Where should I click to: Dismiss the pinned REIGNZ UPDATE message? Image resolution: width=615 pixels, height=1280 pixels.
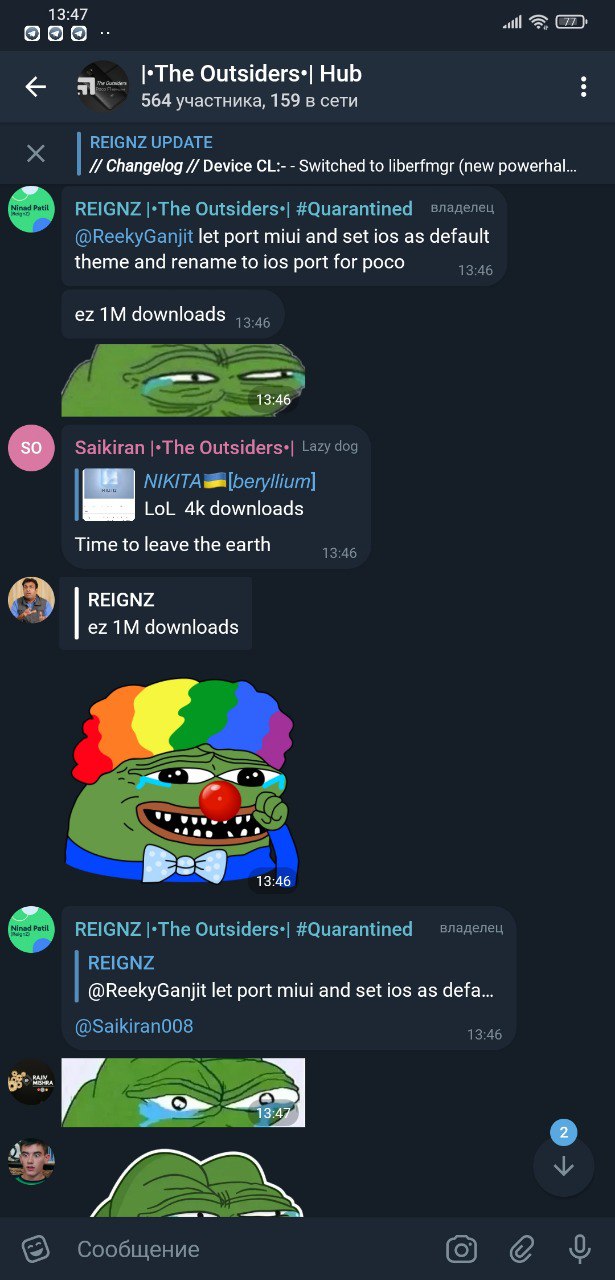pyautogui.click(x=36, y=153)
